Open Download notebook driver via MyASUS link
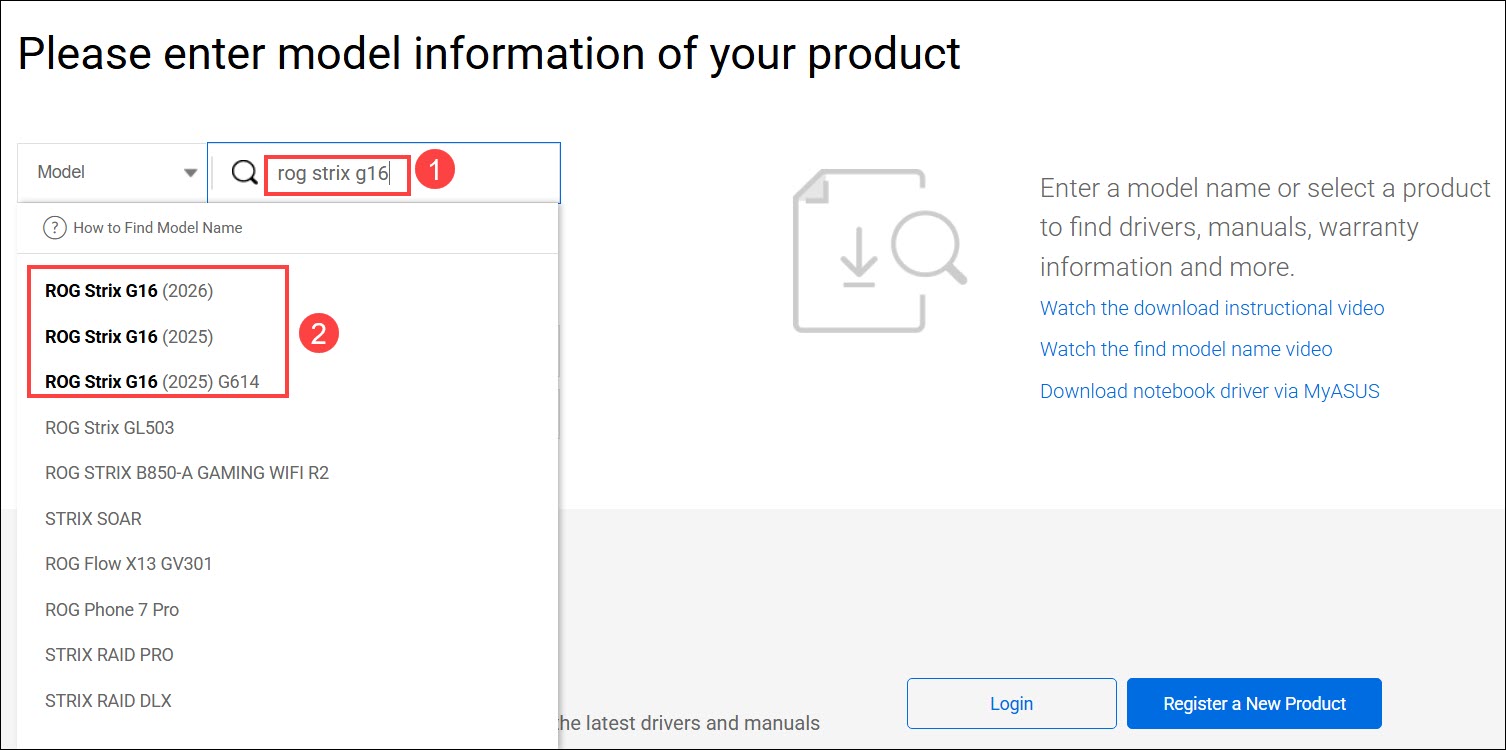The width and height of the screenshot is (1506, 750). (x=1210, y=391)
